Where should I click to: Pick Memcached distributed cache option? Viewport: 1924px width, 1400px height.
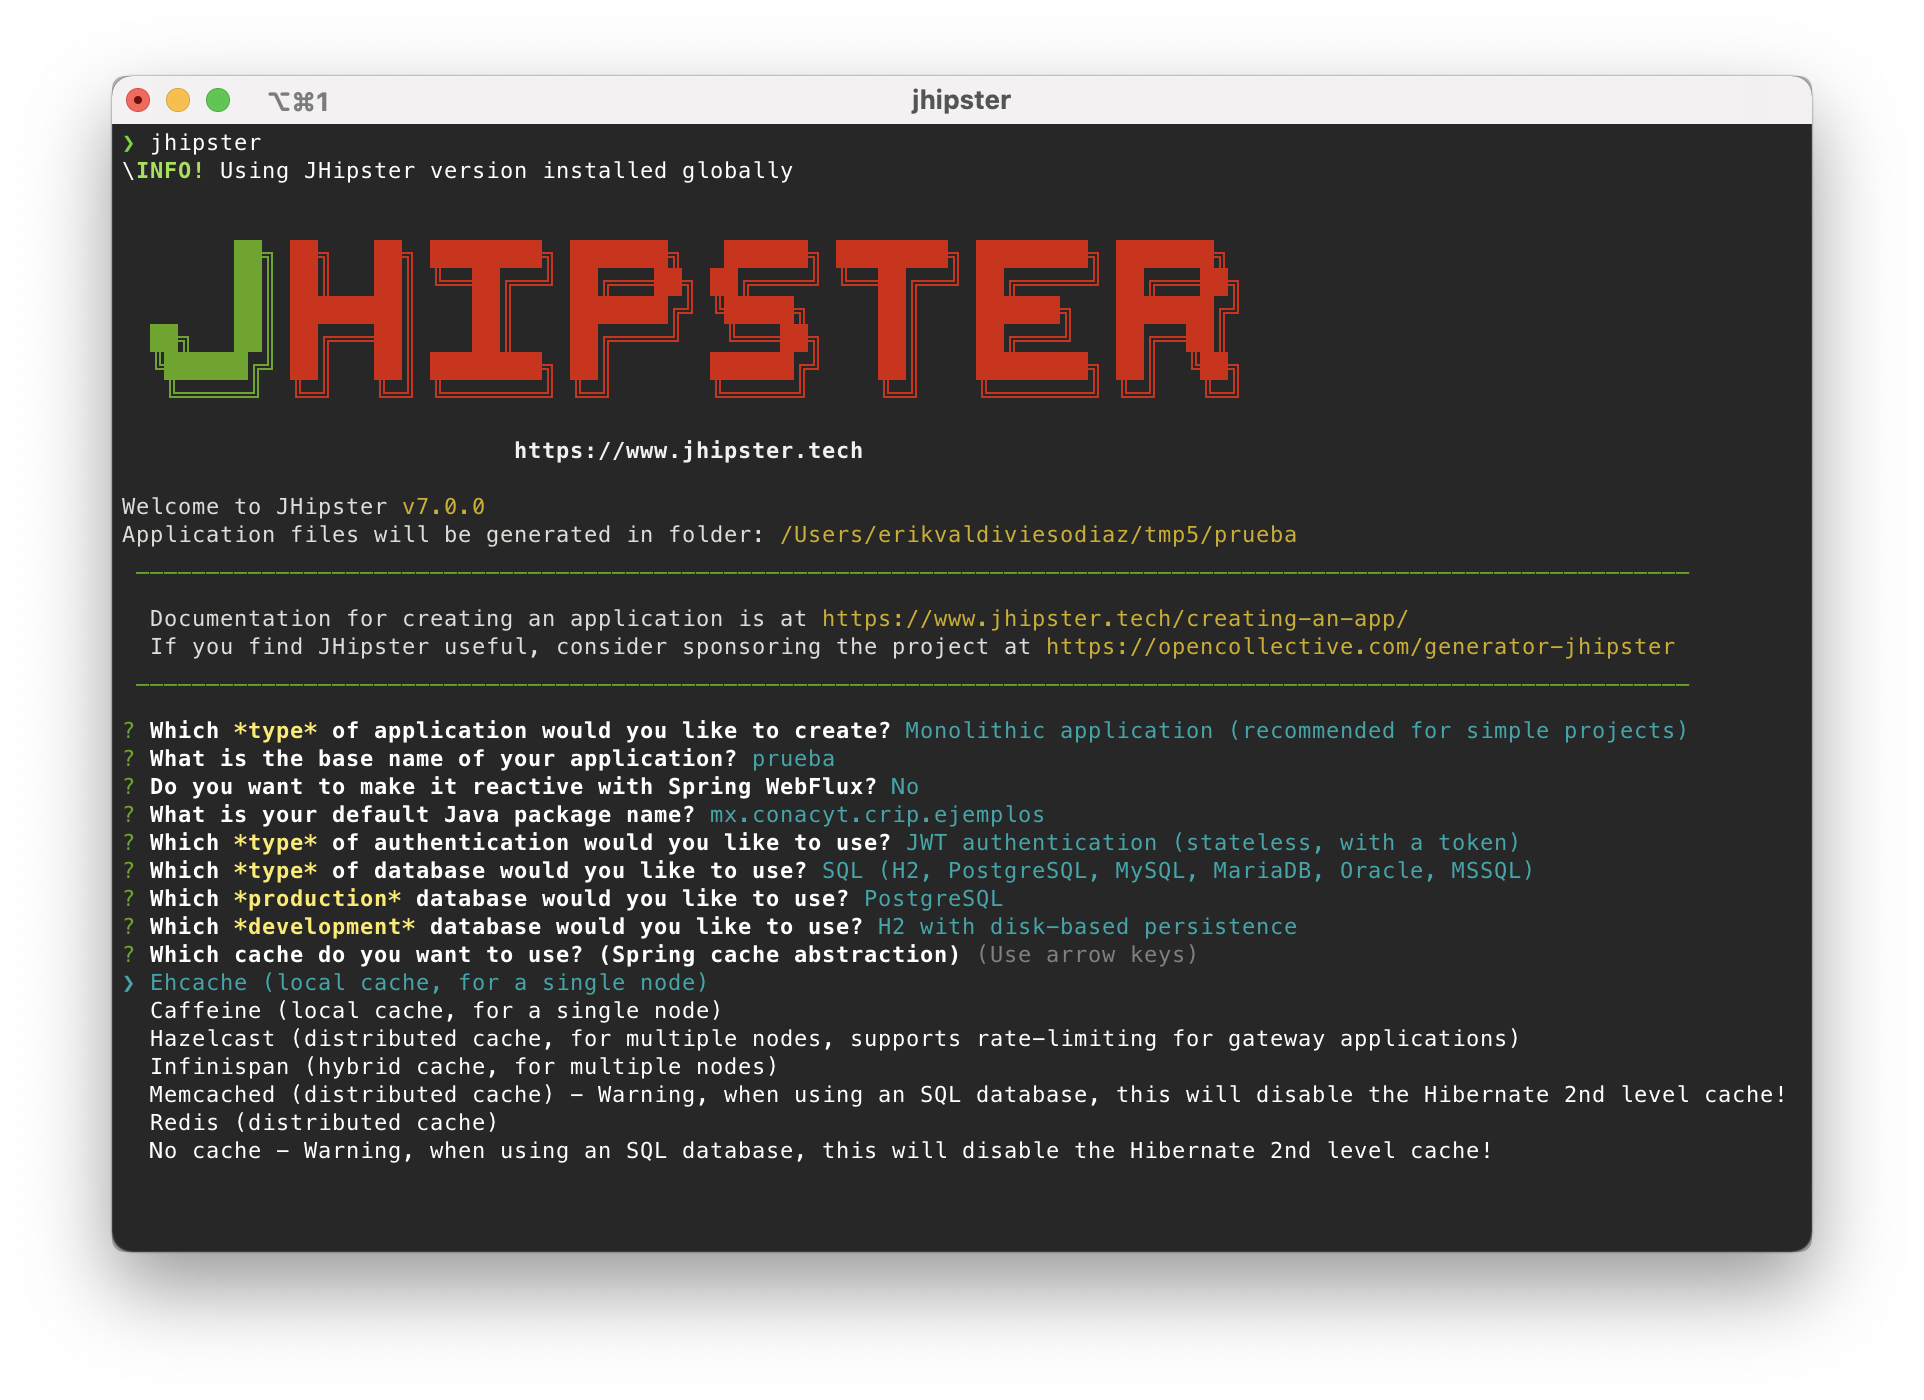click(x=968, y=1095)
